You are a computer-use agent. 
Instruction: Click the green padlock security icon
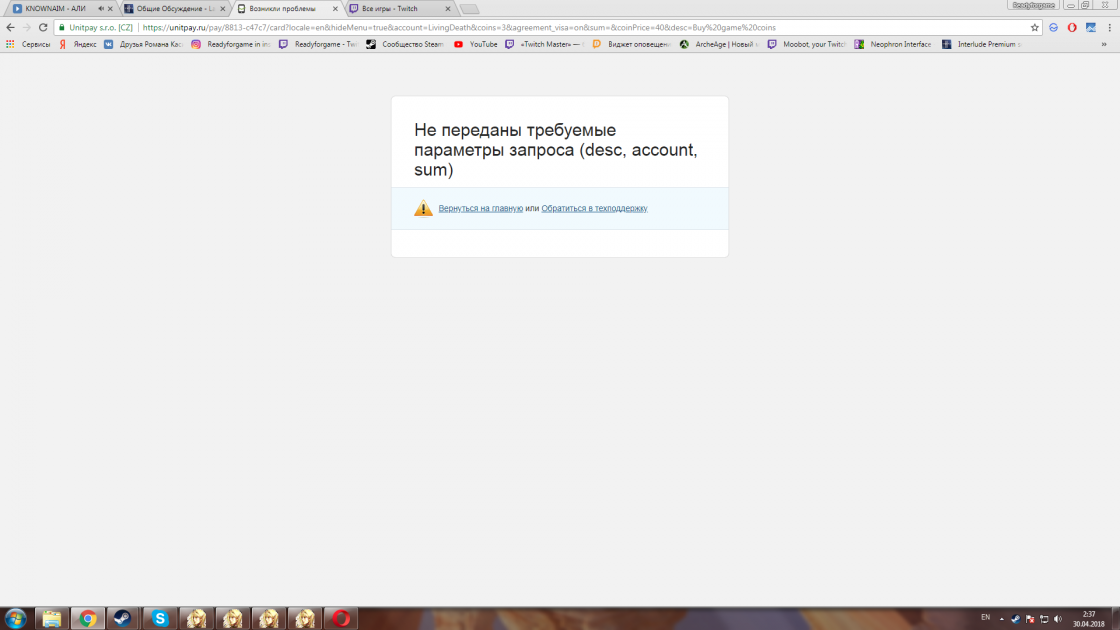click(62, 27)
